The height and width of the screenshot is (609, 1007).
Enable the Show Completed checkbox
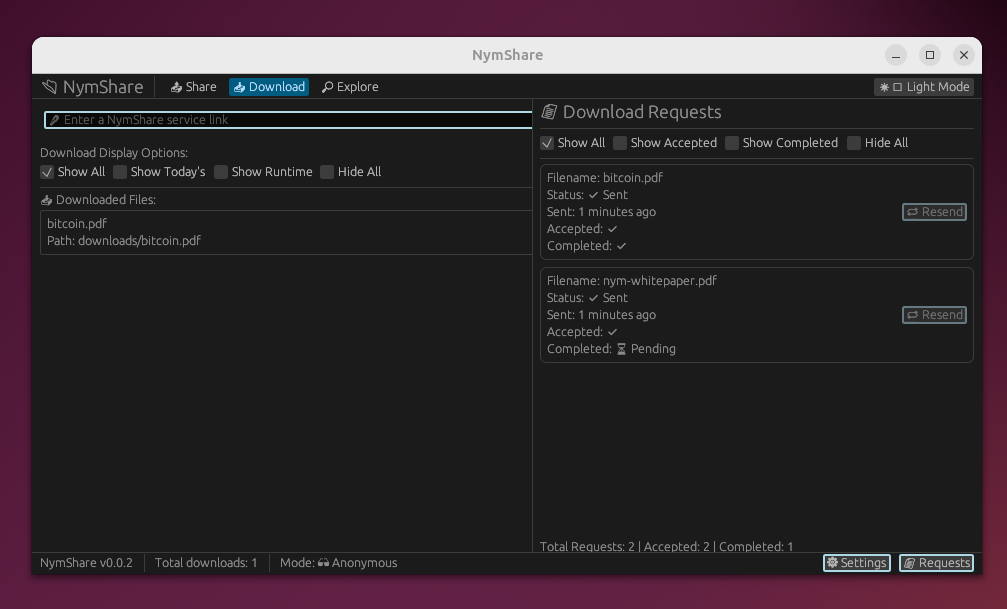click(732, 143)
